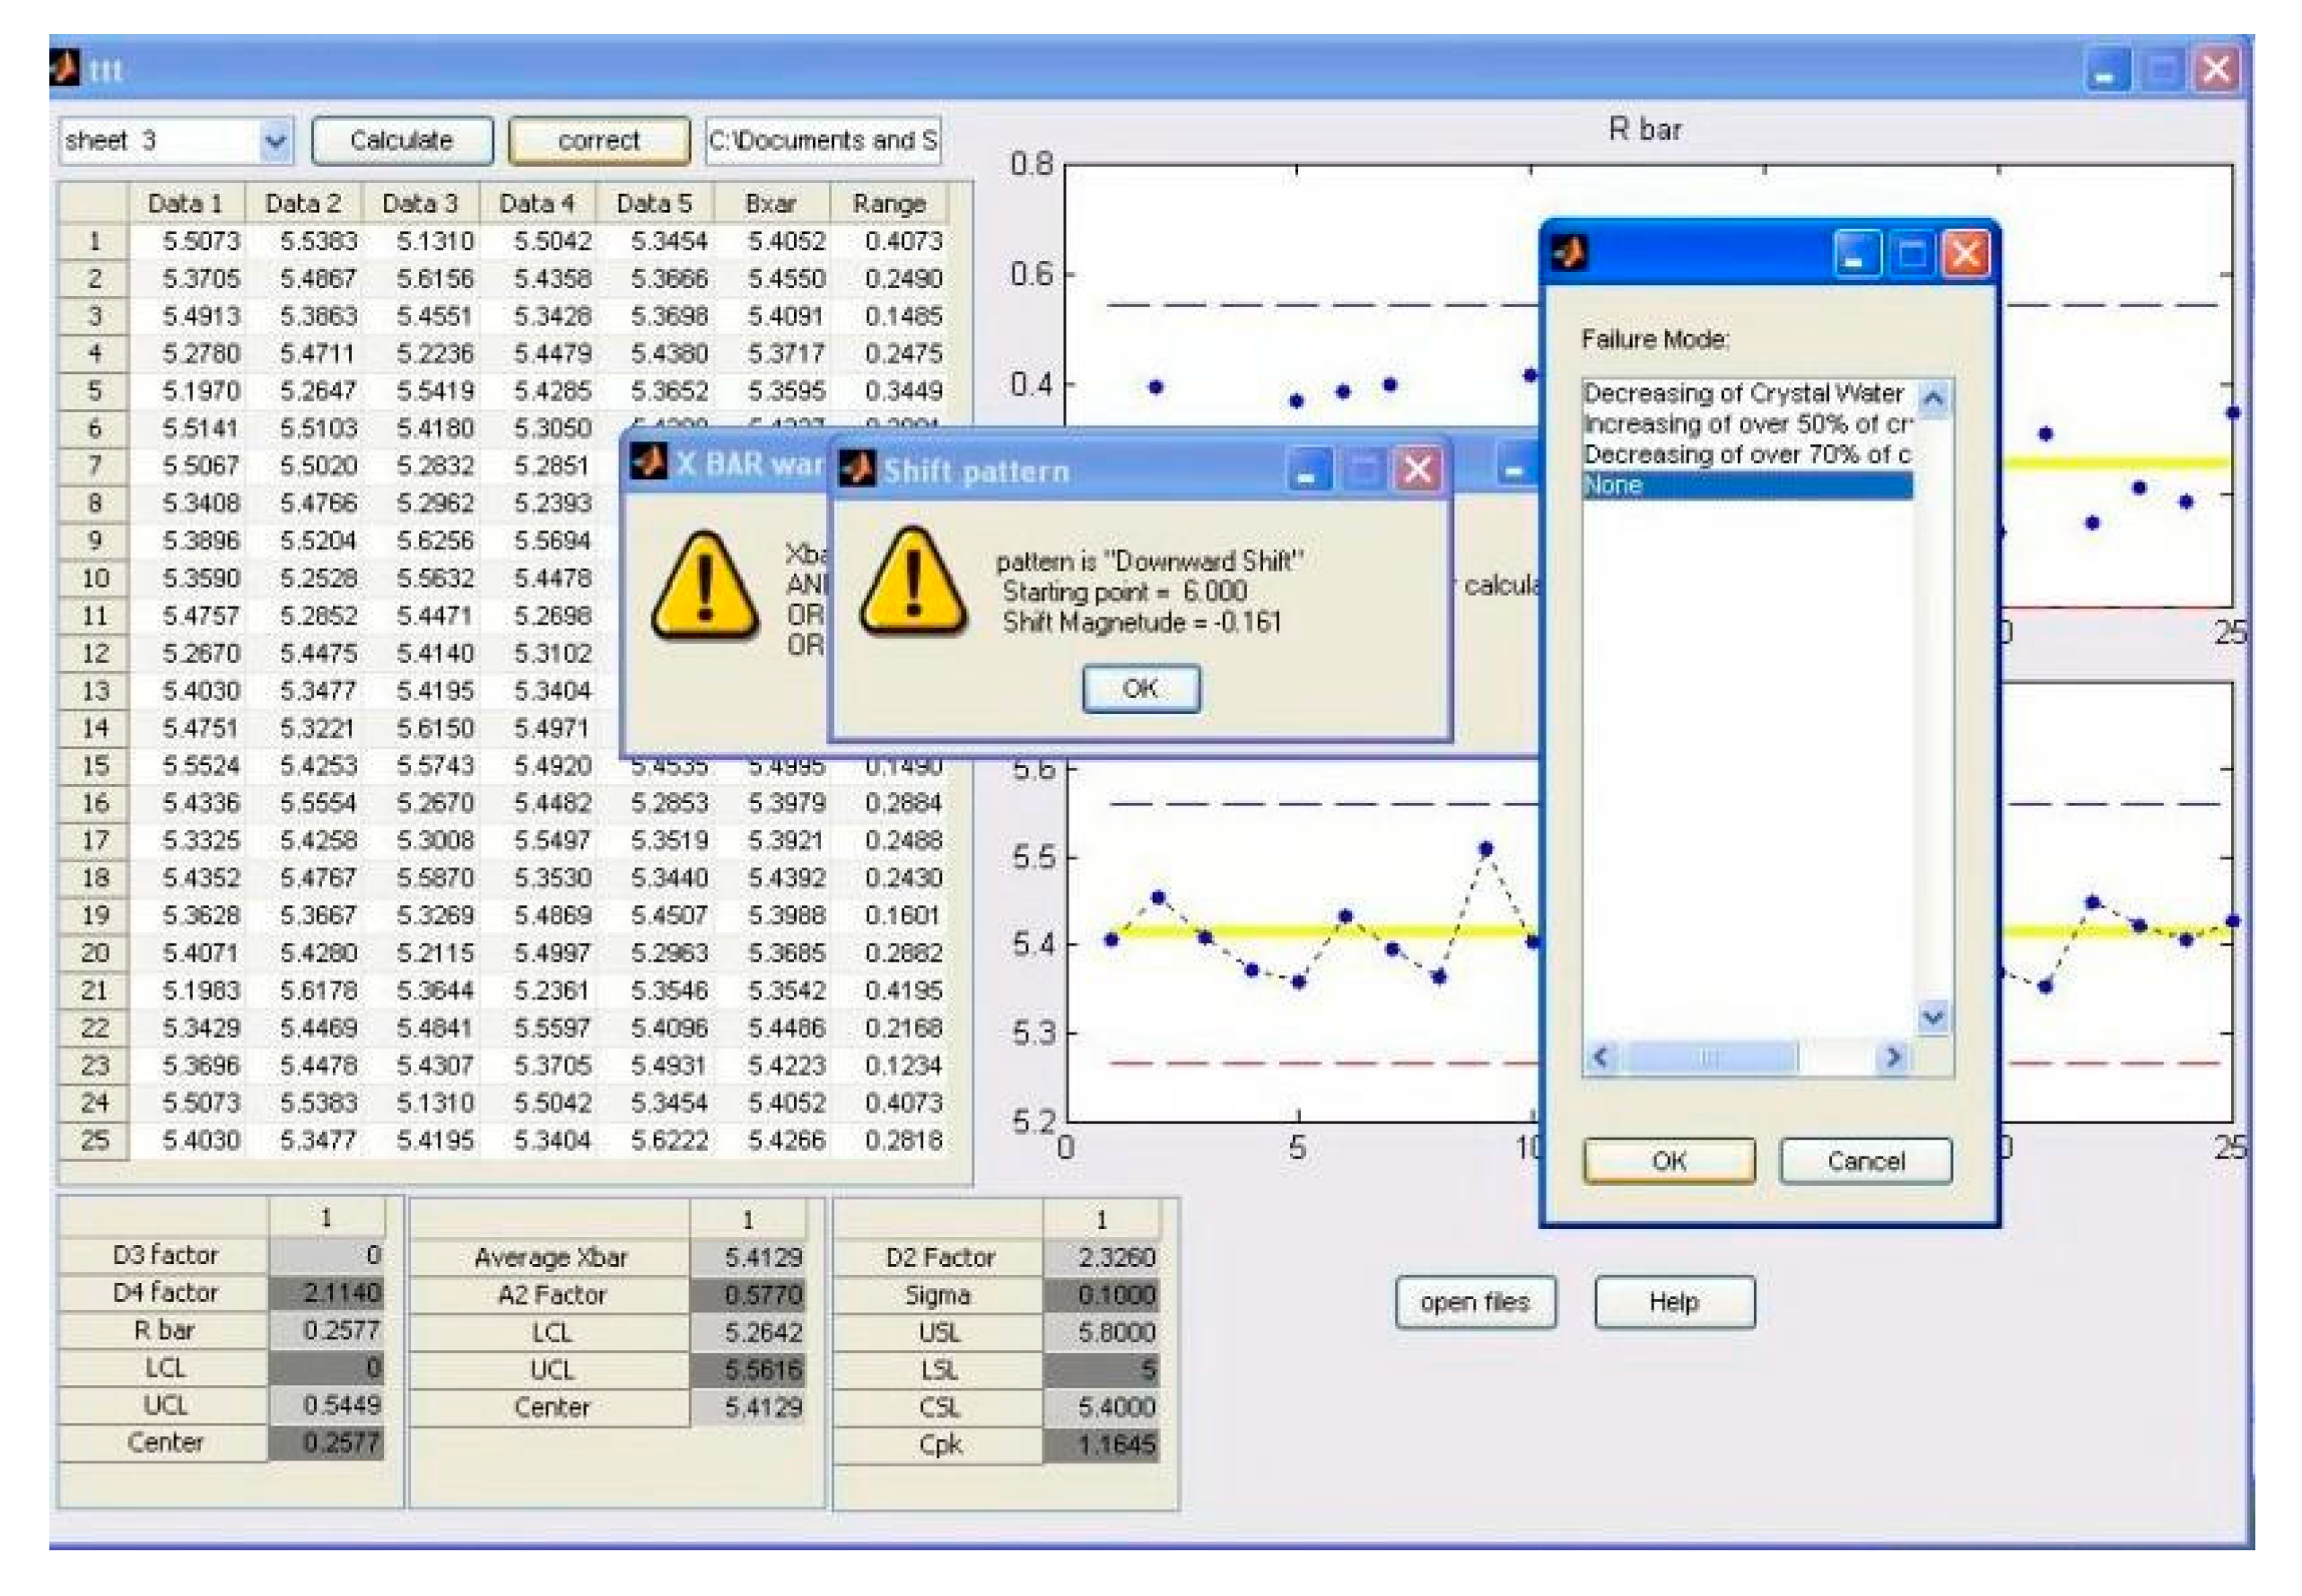Viewport: 2302px width, 1596px height.
Task: Open the sheet 3 selection dropdown
Action: click(277, 139)
